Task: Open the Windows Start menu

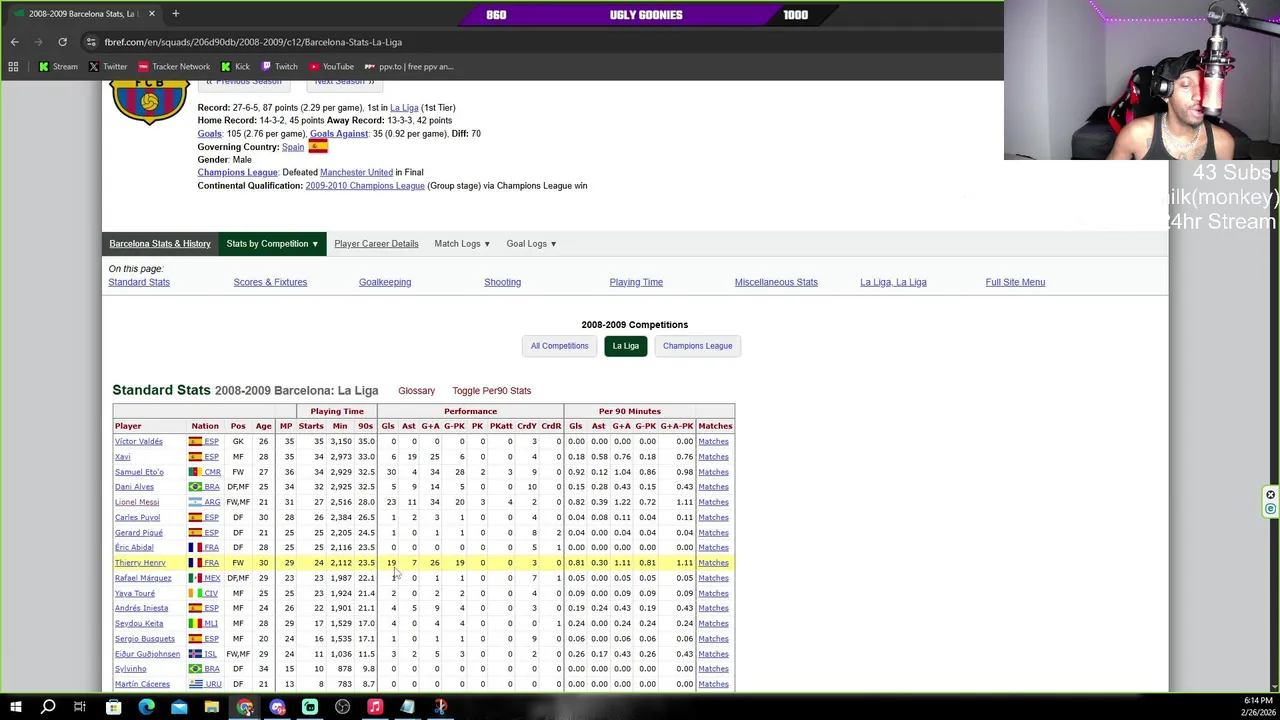Action: [15, 707]
